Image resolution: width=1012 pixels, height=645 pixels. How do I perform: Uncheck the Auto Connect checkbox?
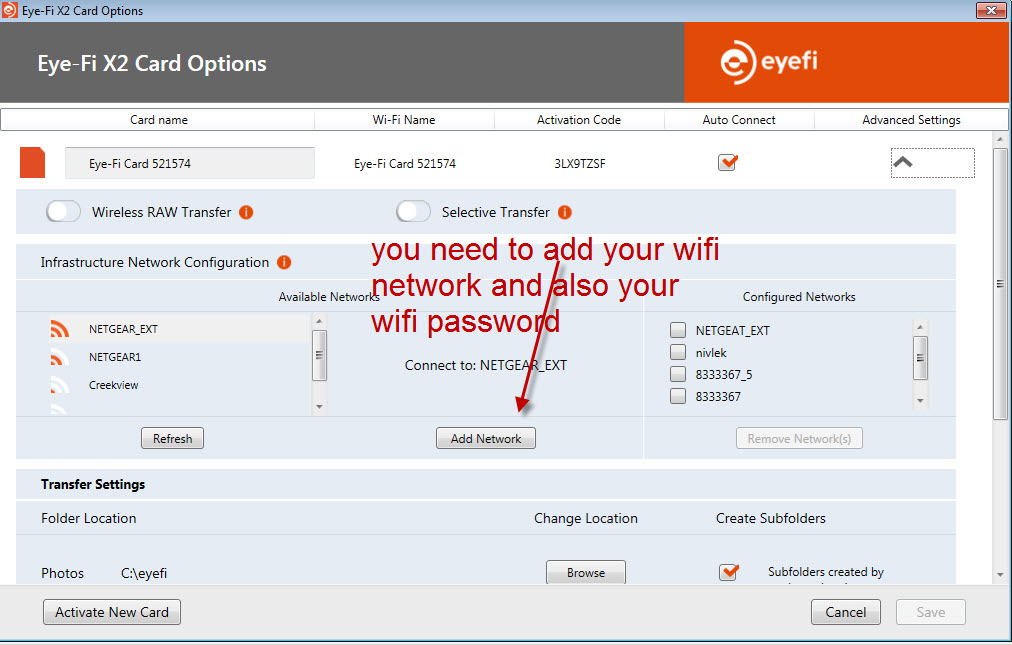(x=727, y=163)
